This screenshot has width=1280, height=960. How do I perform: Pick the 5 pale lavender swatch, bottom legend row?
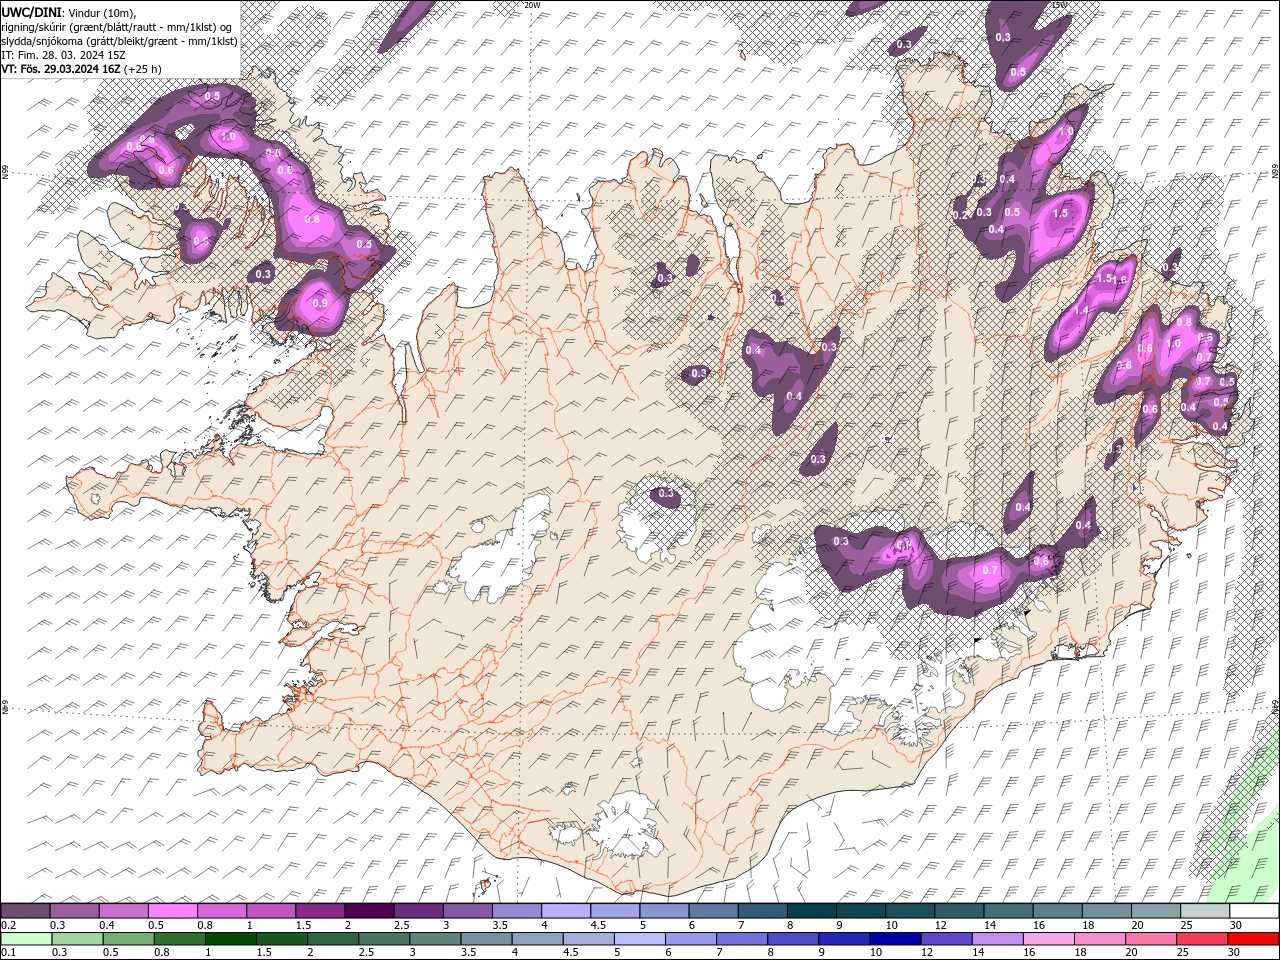(640, 939)
